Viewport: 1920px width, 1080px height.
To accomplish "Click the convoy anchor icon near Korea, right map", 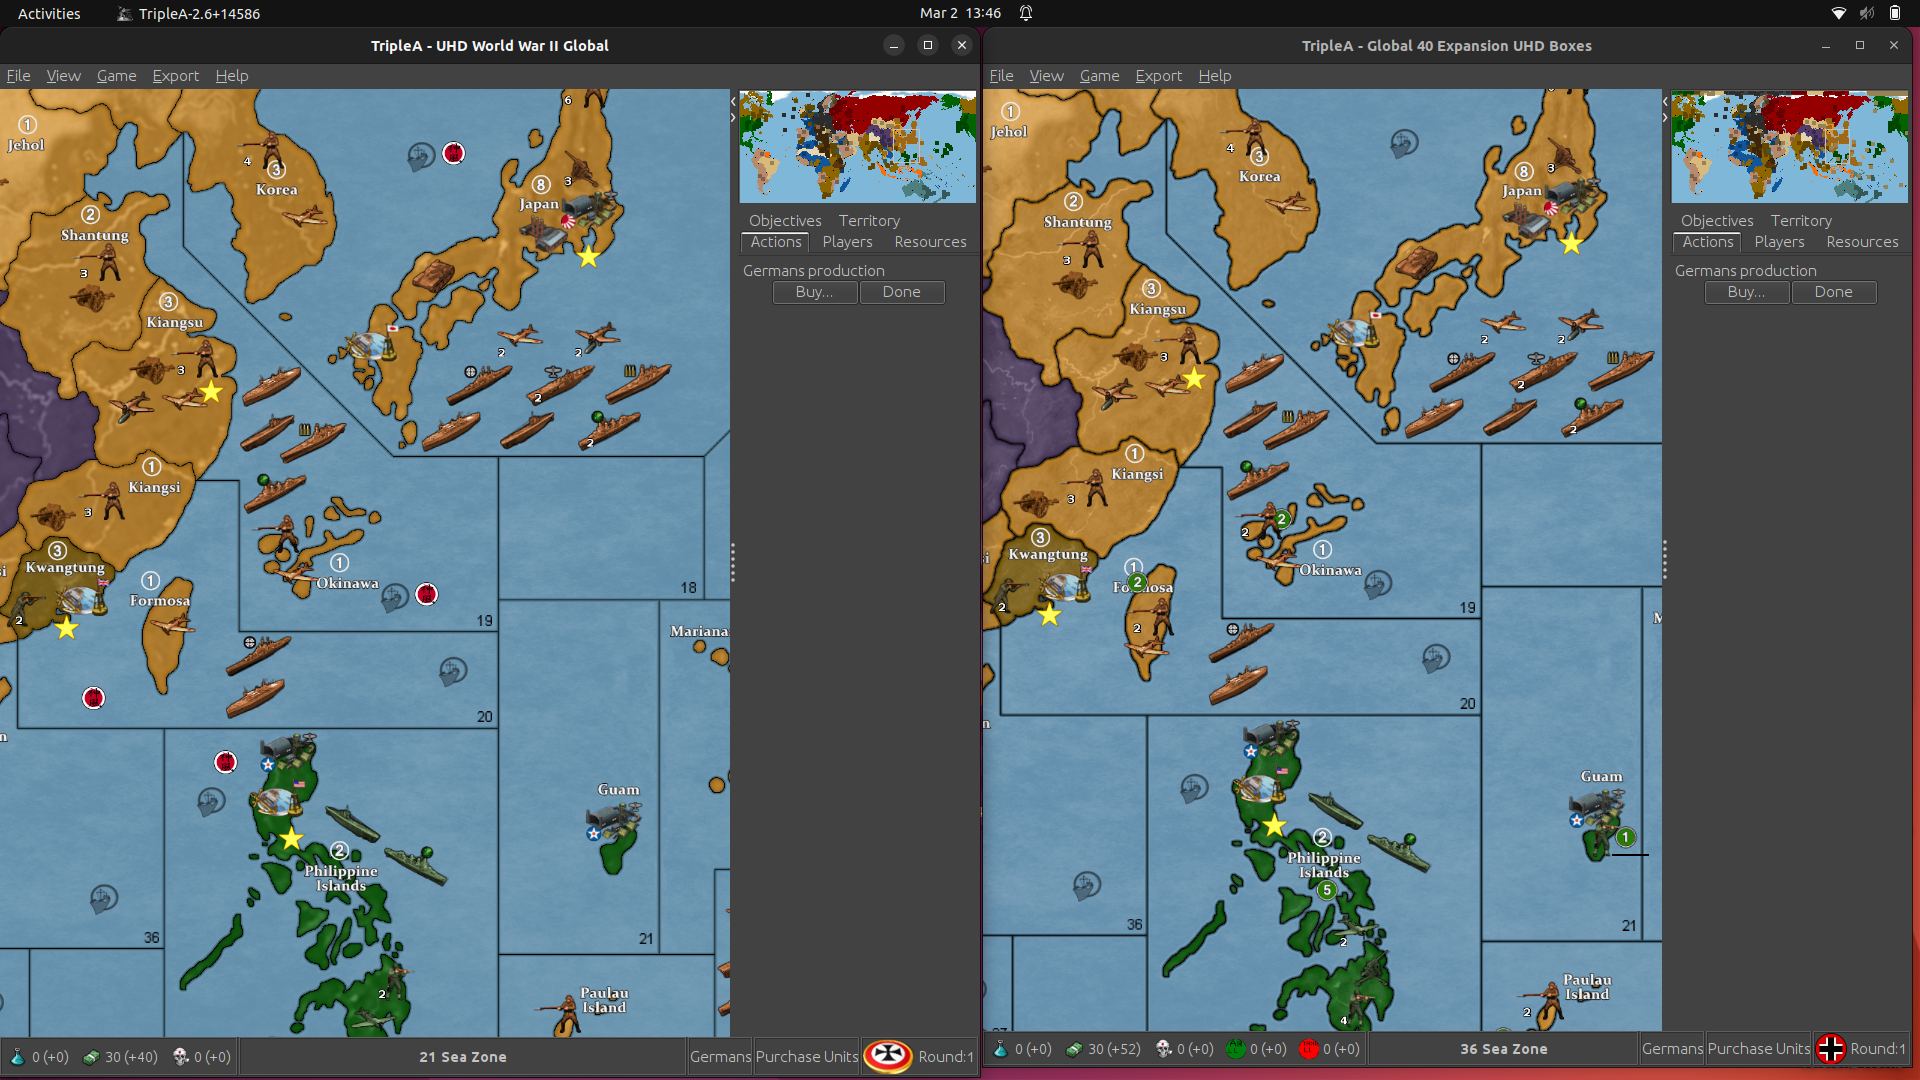I will (1404, 143).
